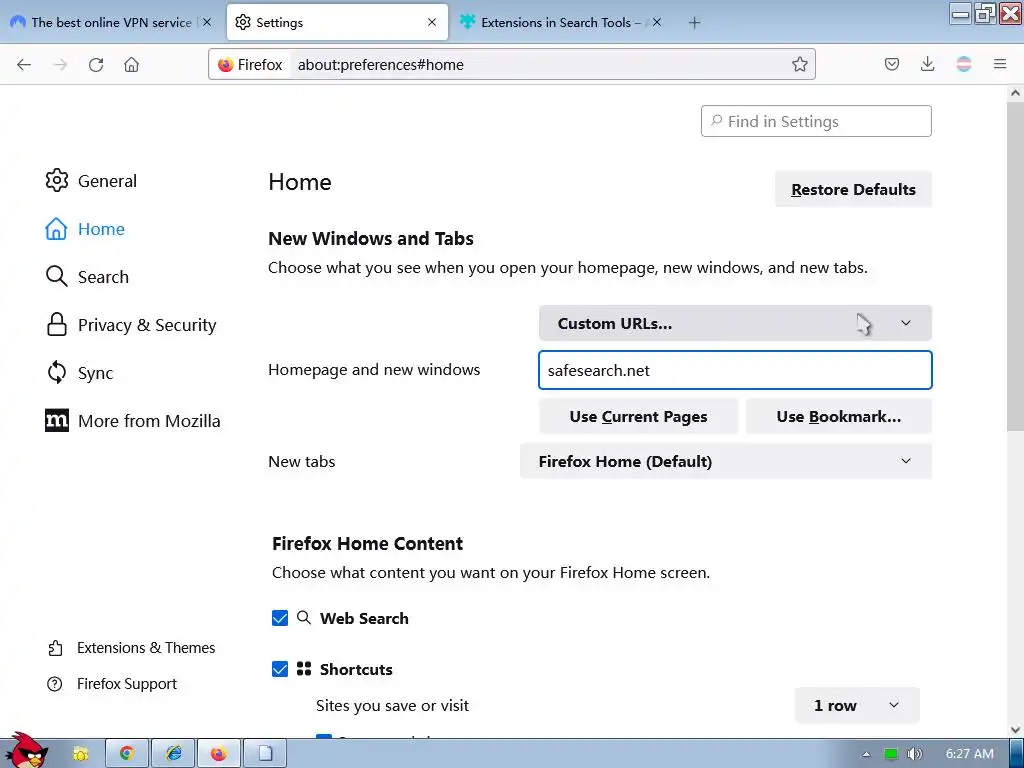Image resolution: width=1024 pixels, height=768 pixels.
Task: Click the Web Search magnifier icon
Action: click(x=304, y=618)
